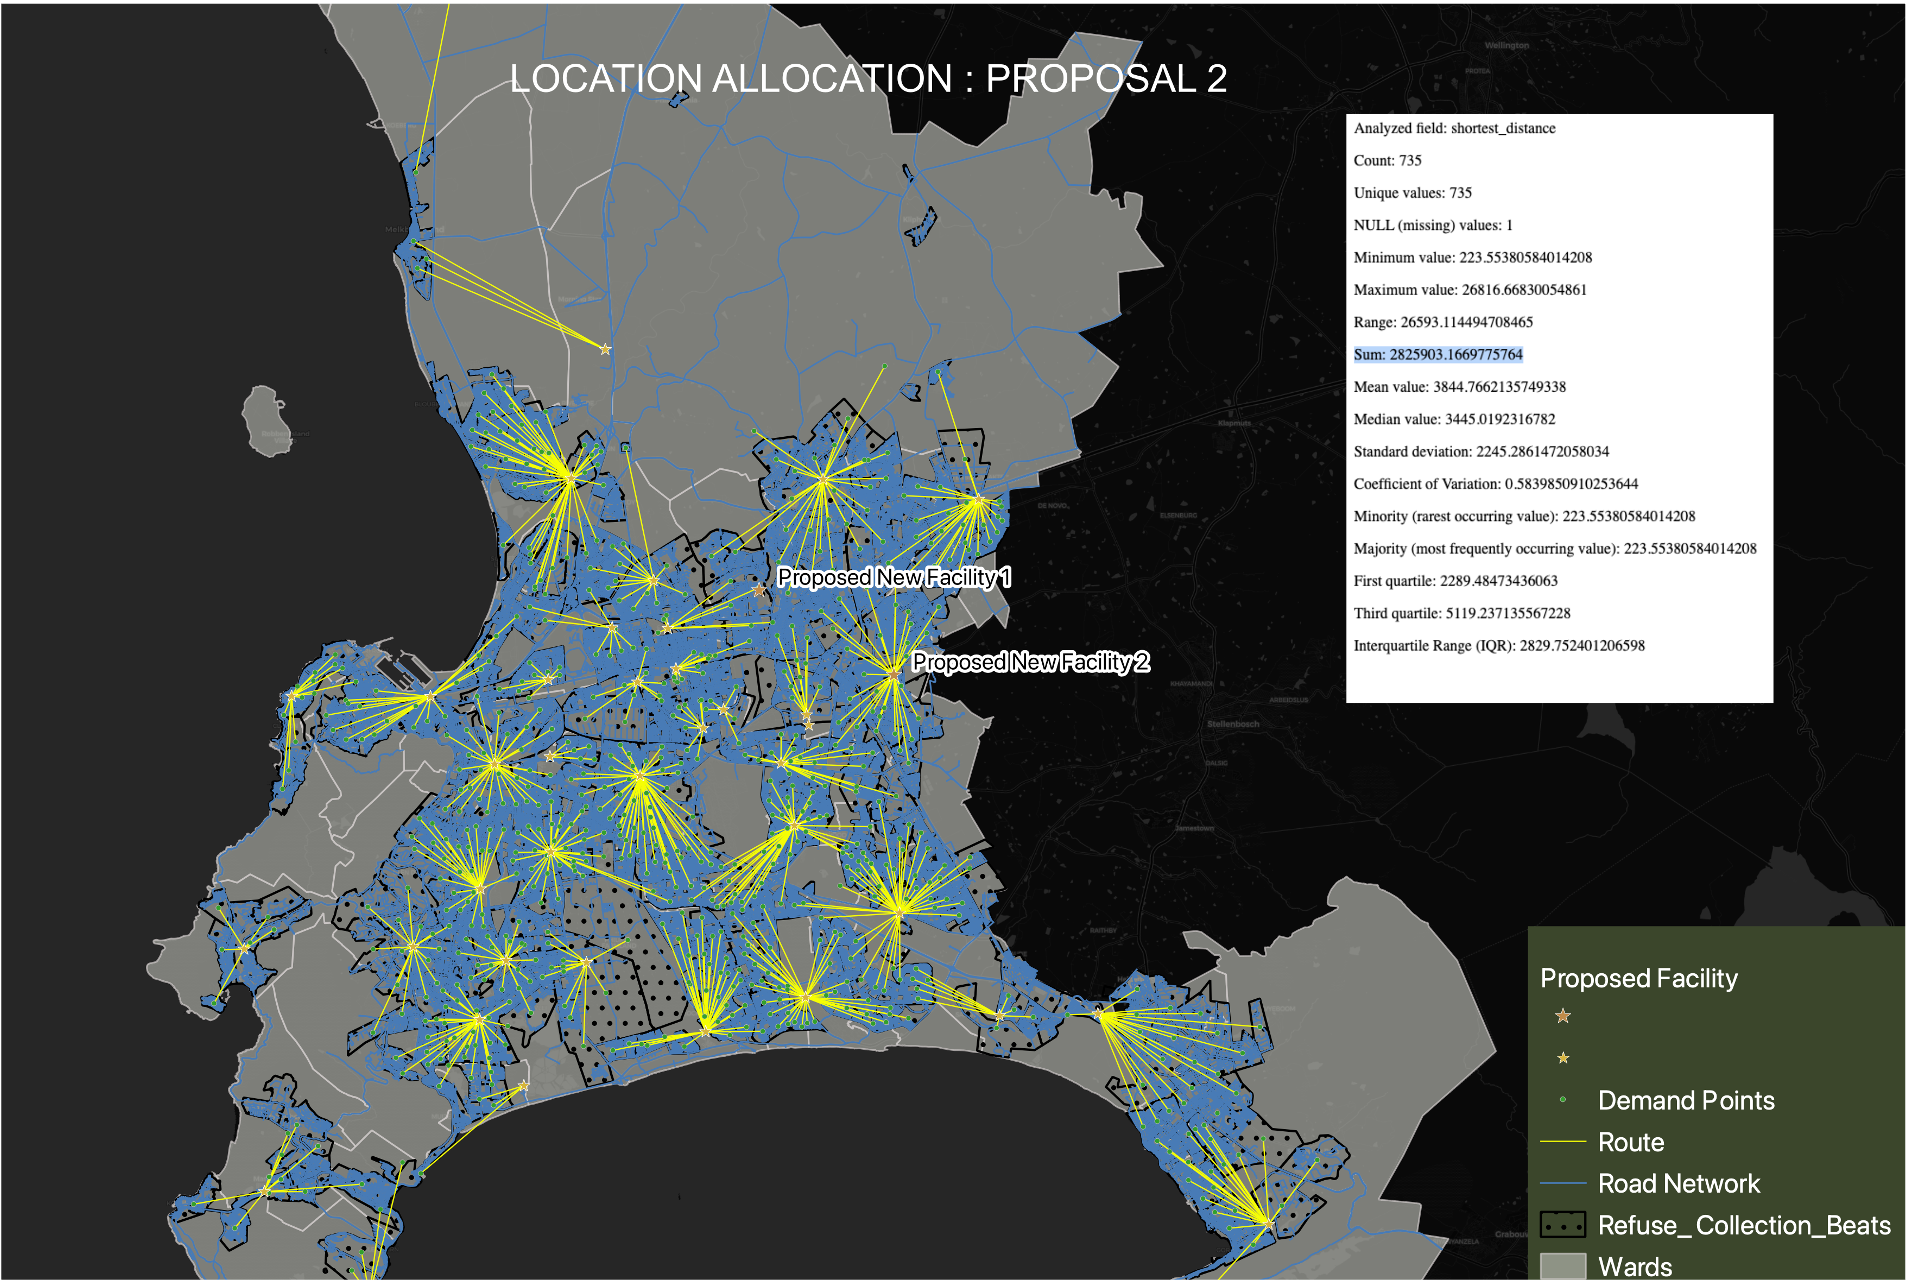
Task: Click the Unique values: 735 statistic
Action: pyautogui.click(x=1412, y=193)
